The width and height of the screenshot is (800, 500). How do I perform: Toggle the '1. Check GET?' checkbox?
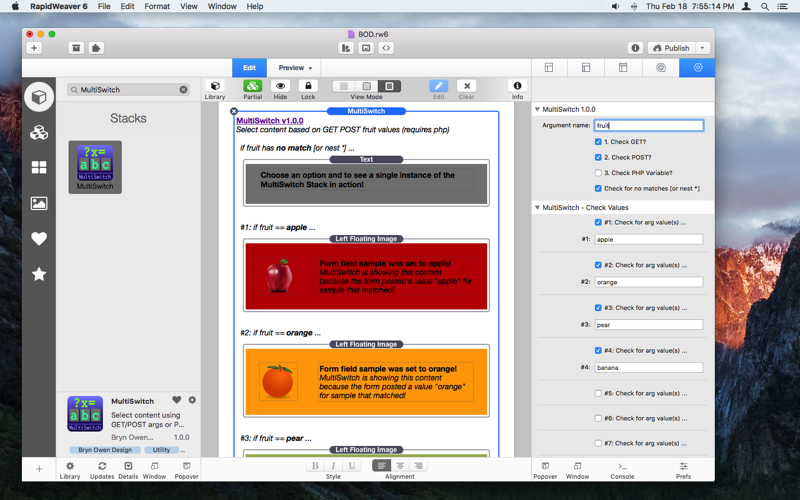(x=598, y=142)
